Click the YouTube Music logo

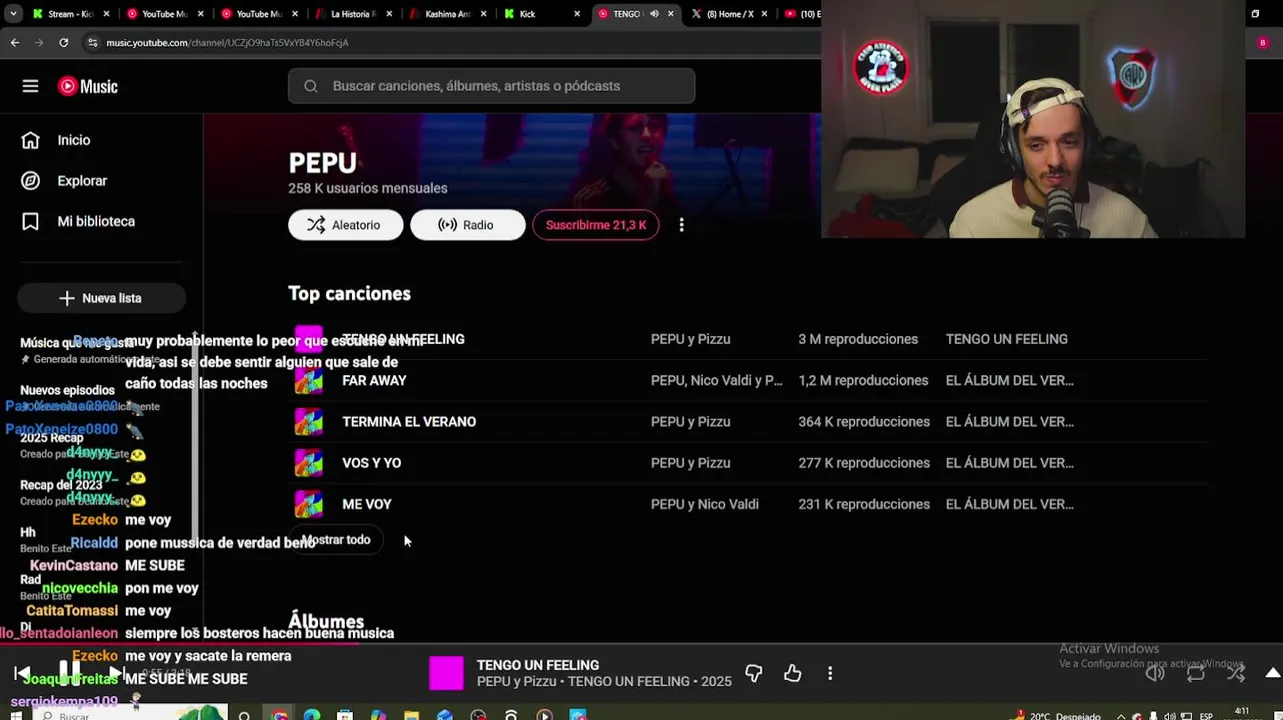(88, 86)
